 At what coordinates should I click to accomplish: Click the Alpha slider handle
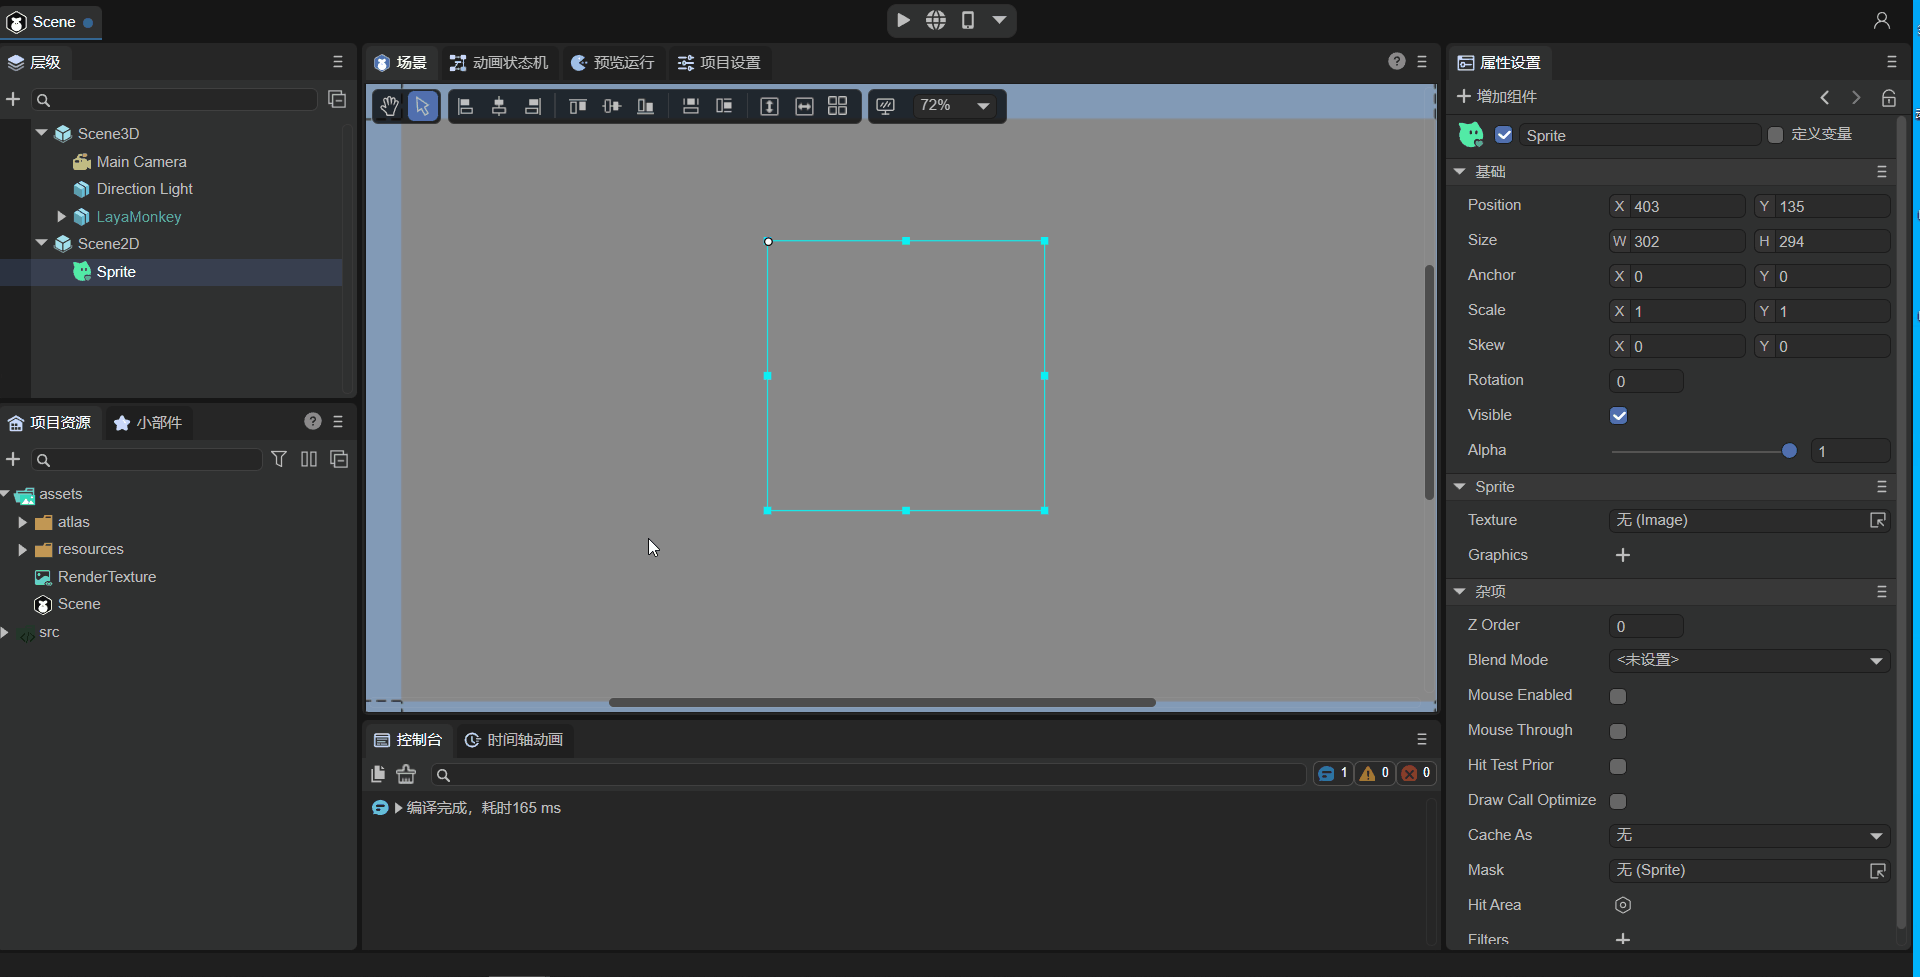coord(1789,451)
